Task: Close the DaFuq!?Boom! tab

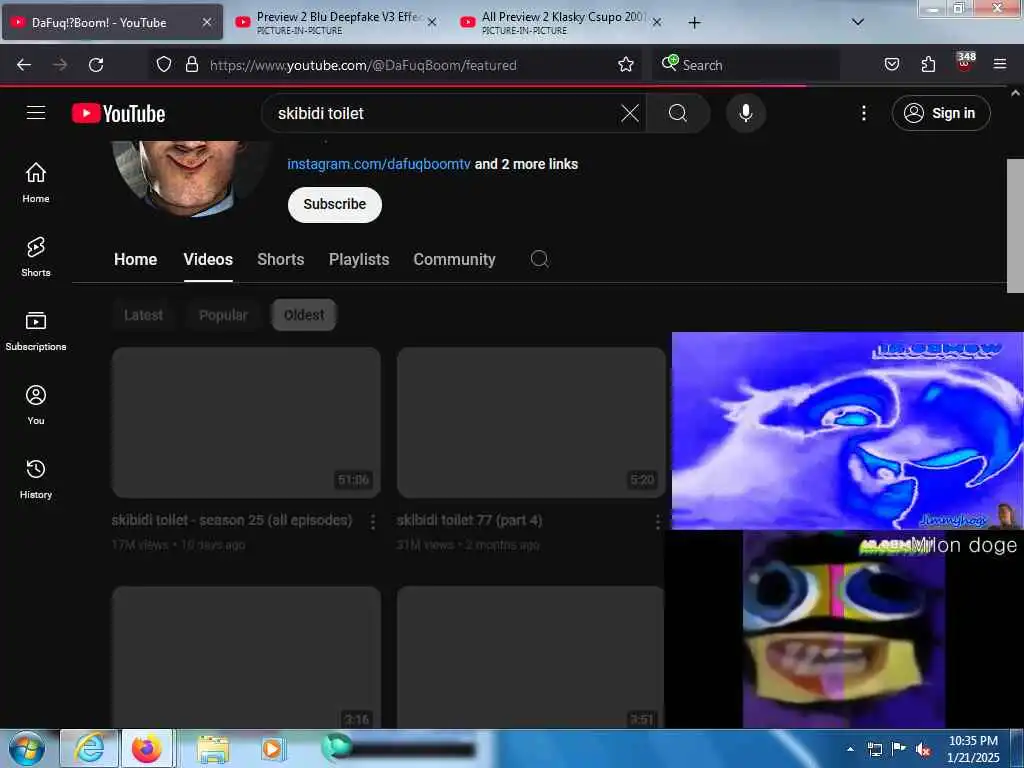Action: [x=206, y=22]
